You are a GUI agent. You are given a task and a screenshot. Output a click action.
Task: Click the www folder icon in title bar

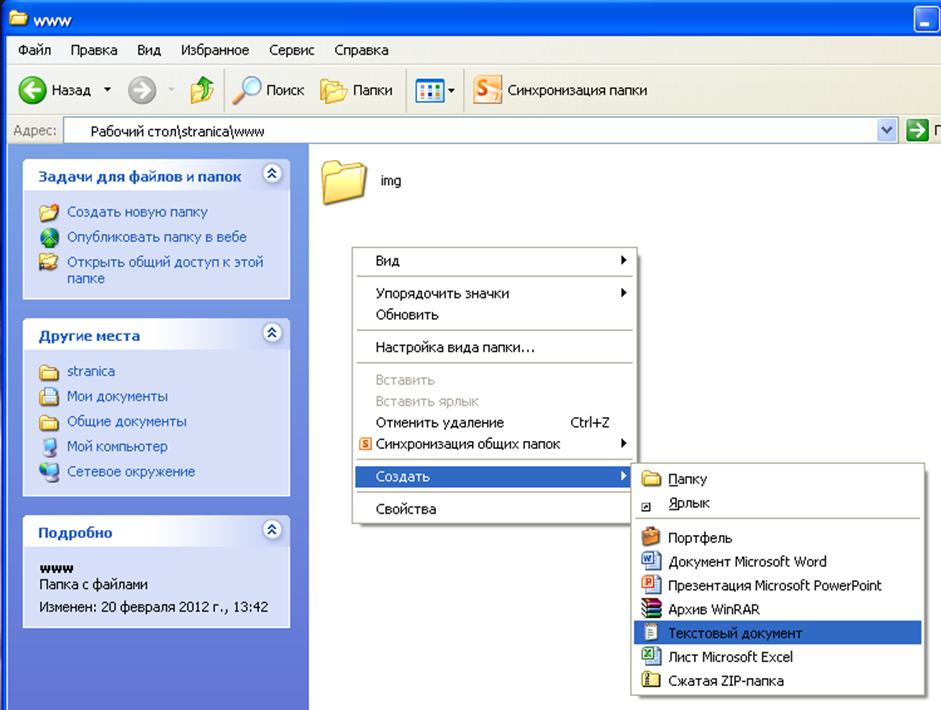point(18,19)
